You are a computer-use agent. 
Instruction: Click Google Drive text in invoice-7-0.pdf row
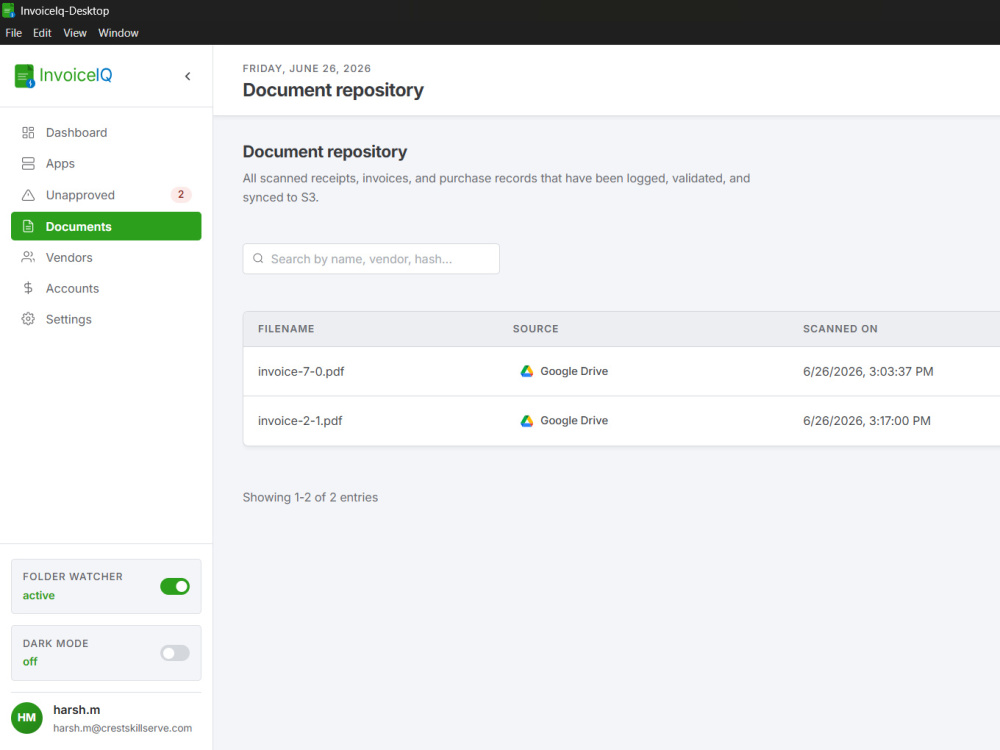pyautogui.click(x=574, y=371)
